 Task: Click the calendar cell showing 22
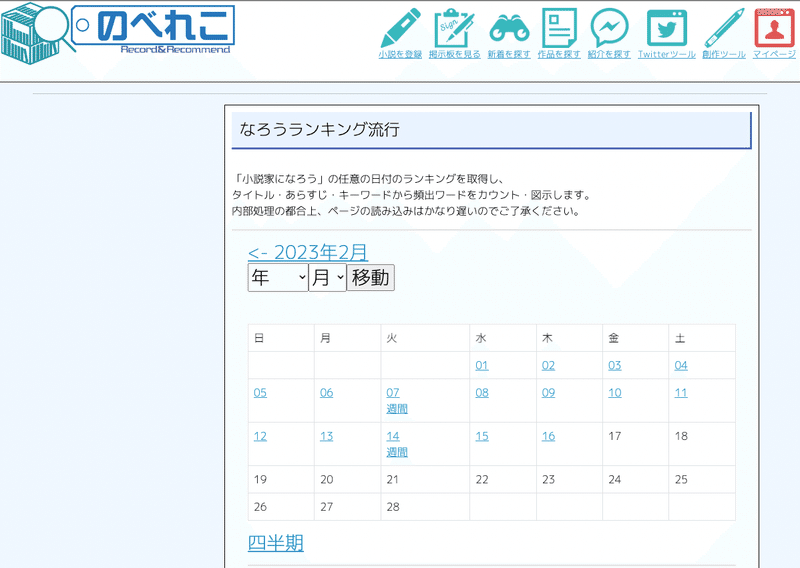click(x=503, y=479)
